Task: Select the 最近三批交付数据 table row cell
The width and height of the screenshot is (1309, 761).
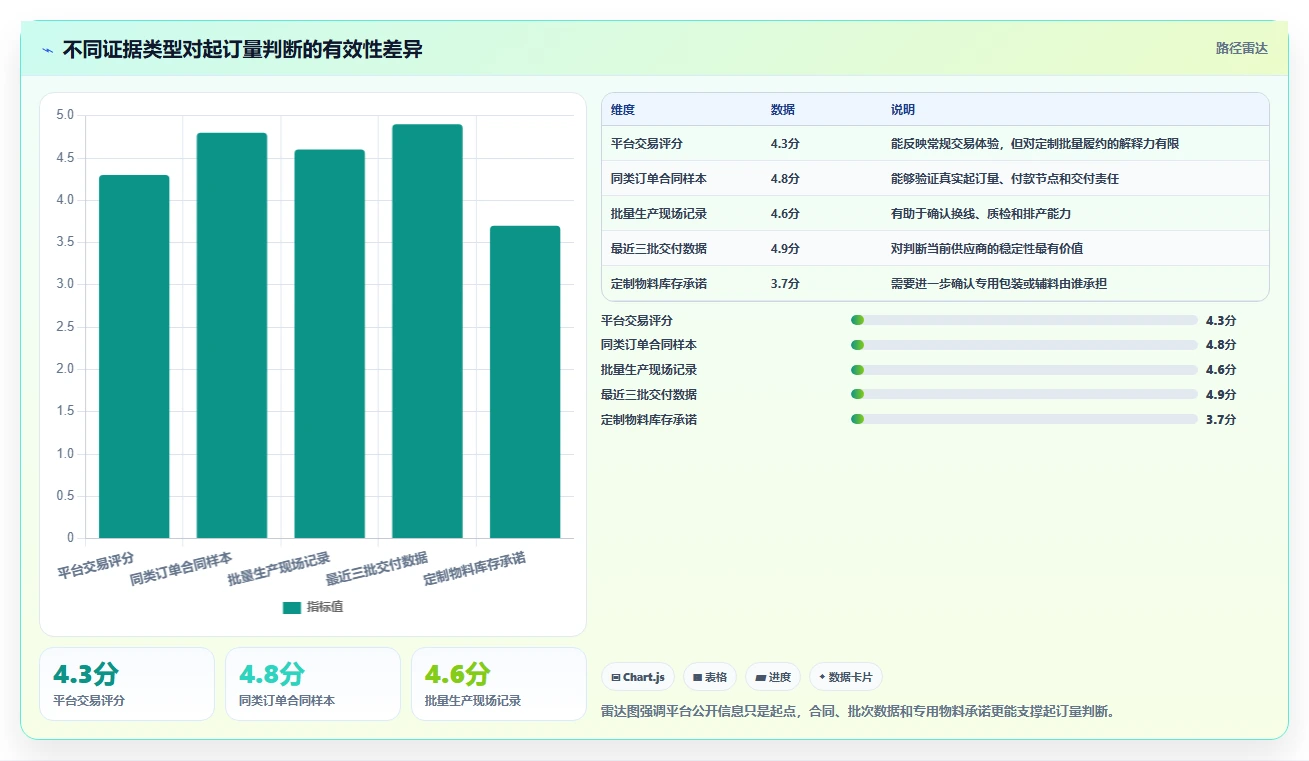Action: point(659,249)
